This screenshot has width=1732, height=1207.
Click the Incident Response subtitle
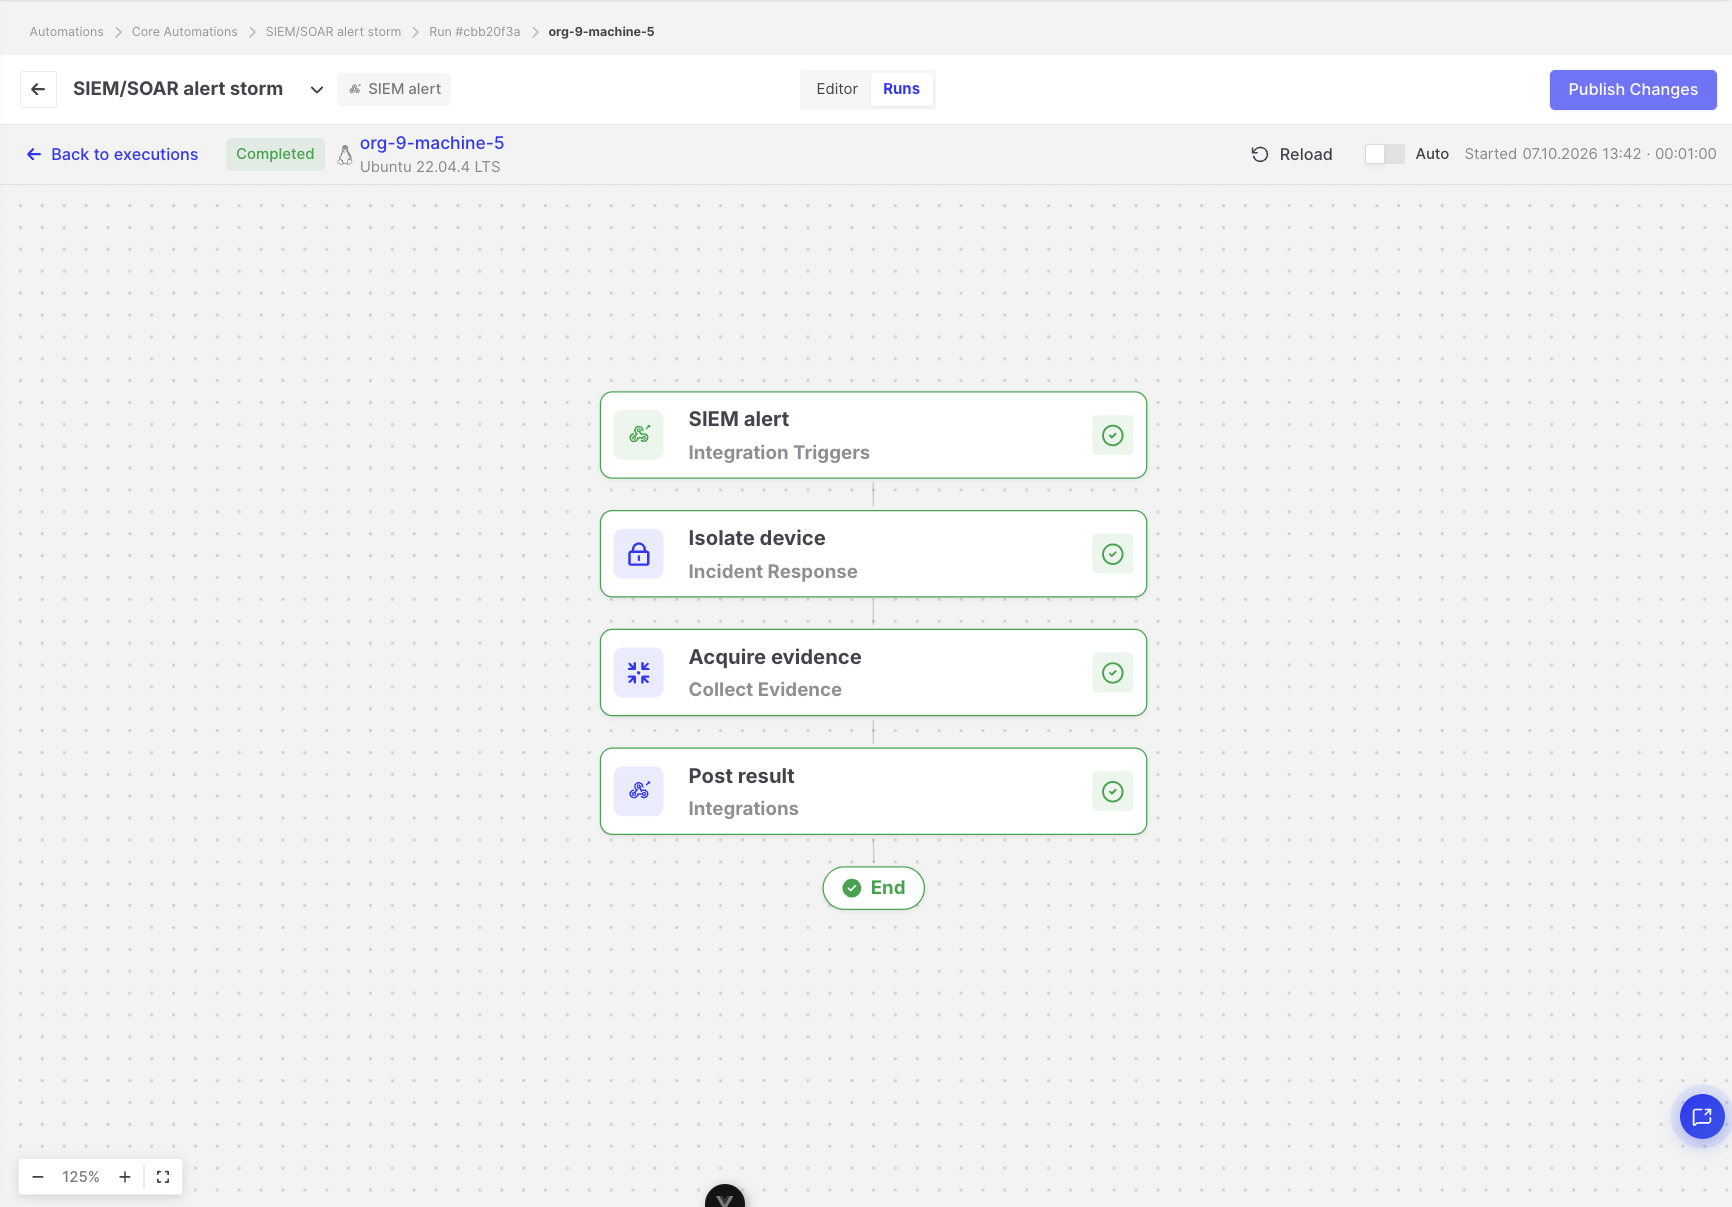click(x=773, y=572)
